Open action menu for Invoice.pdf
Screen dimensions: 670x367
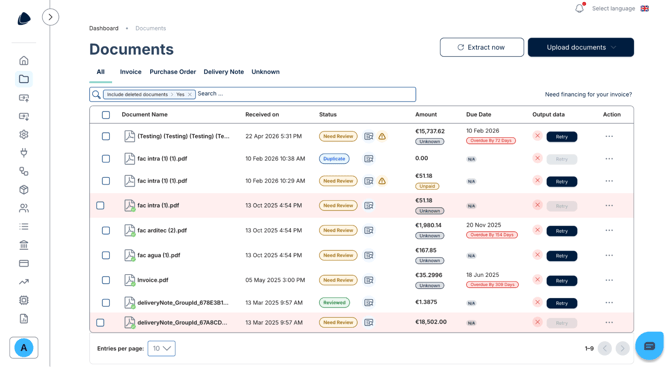point(609,280)
